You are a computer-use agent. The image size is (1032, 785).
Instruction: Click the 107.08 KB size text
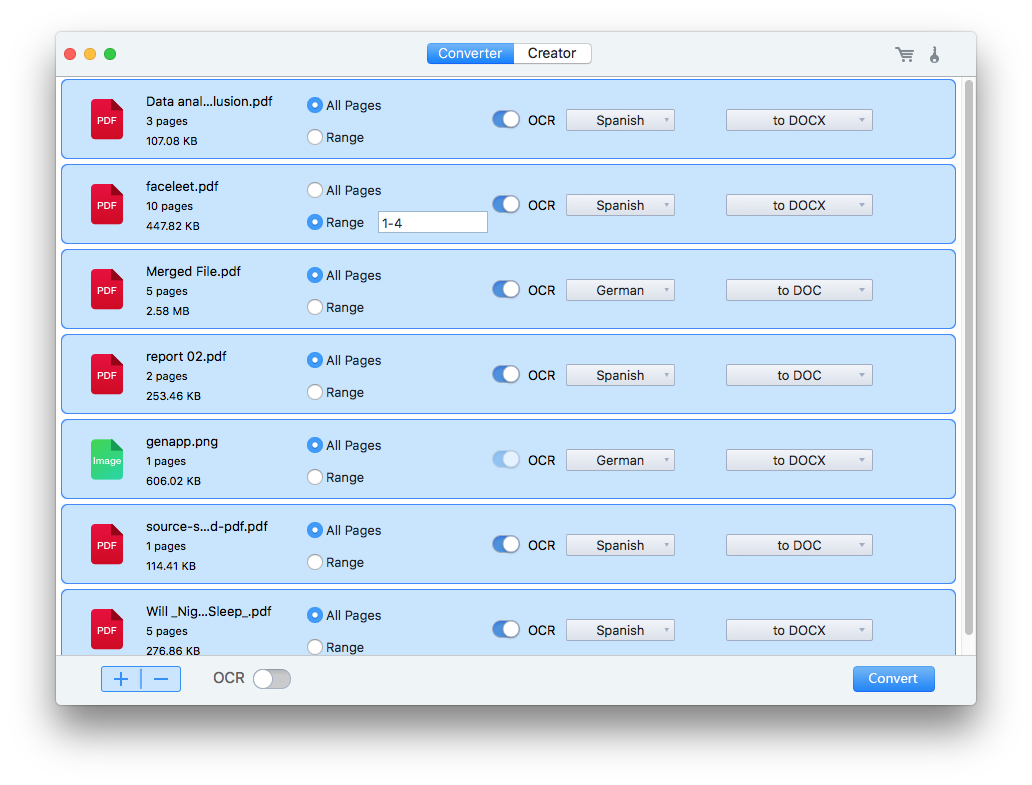(x=171, y=141)
